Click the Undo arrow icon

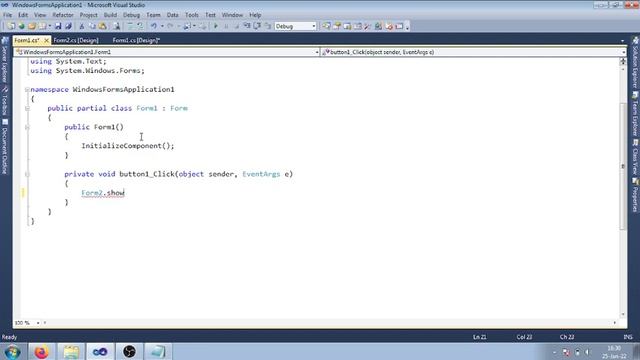154,26
